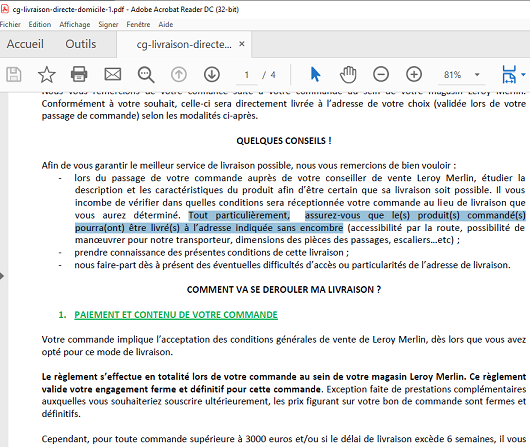Click the PAIEMENT ET CONTENU DE VOTRE COMMANDE heading
Screen dimensions: 530x447
click(176, 315)
